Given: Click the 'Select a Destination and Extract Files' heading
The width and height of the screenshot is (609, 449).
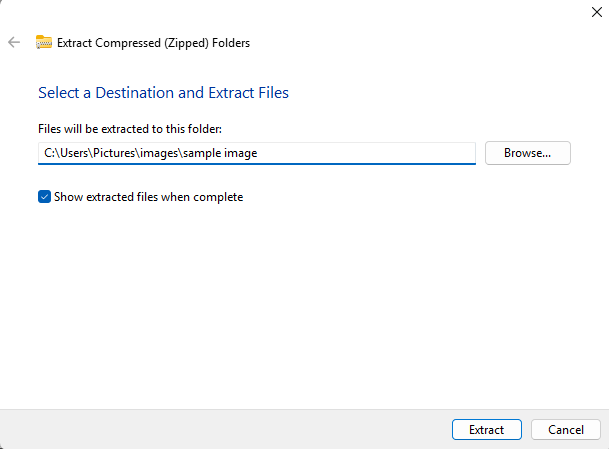Looking at the screenshot, I should tap(163, 93).
